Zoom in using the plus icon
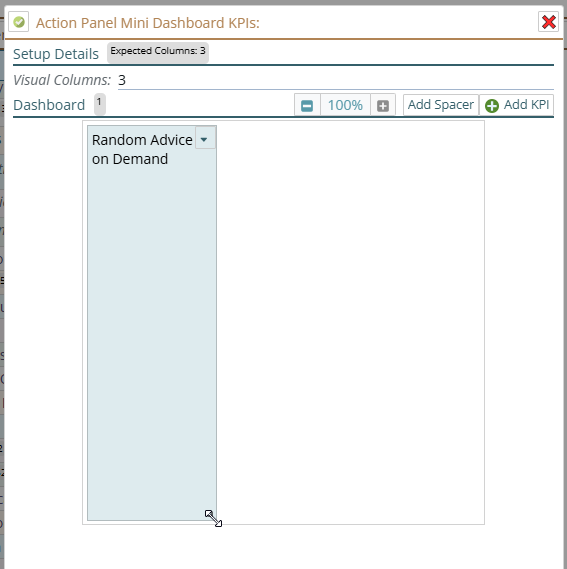 click(x=383, y=106)
